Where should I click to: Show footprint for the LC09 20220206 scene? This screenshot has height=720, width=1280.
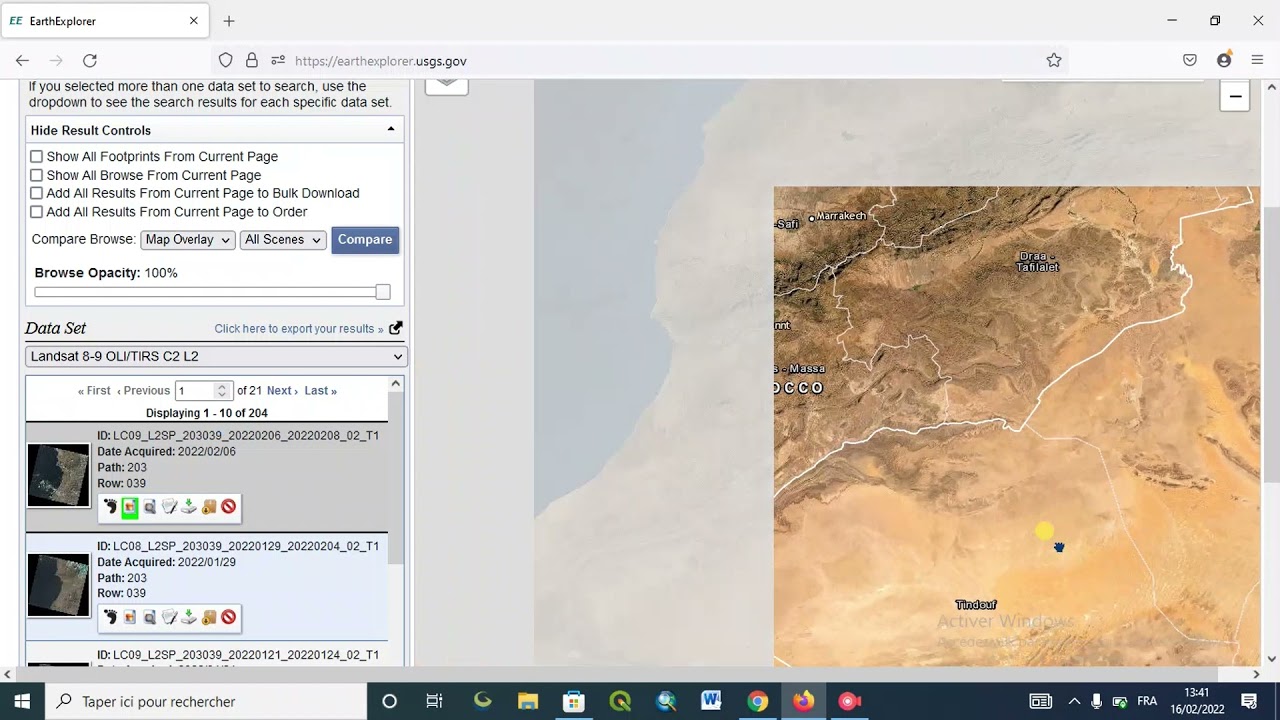110,508
